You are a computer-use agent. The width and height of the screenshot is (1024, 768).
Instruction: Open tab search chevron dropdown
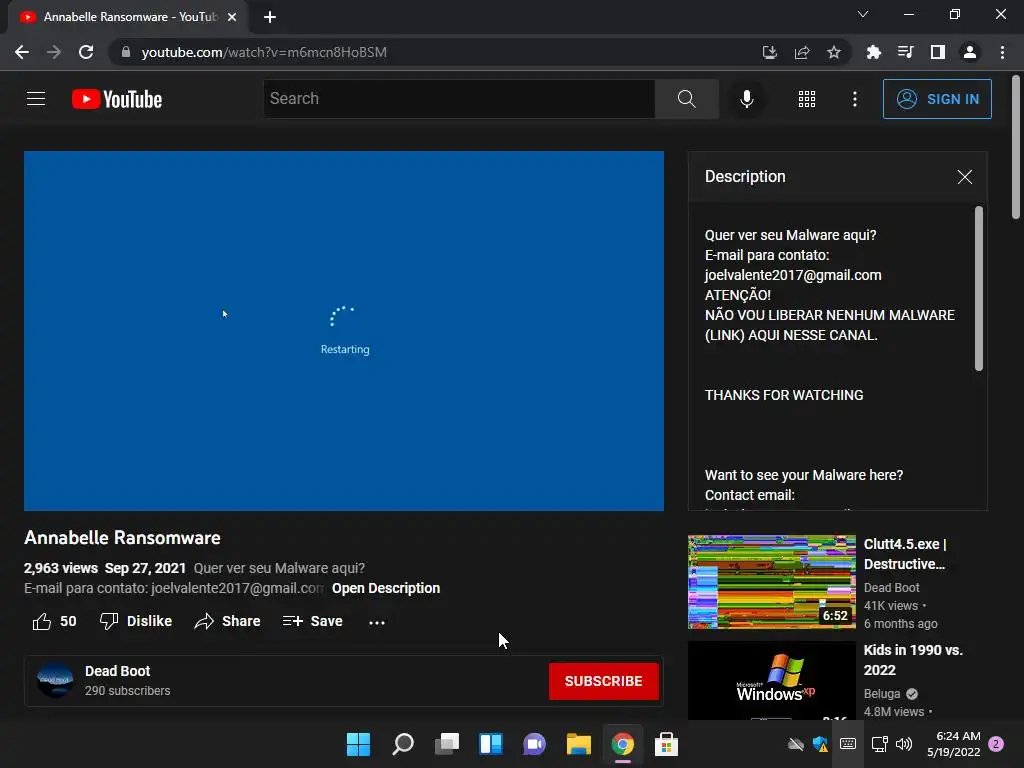tap(863, 14)
